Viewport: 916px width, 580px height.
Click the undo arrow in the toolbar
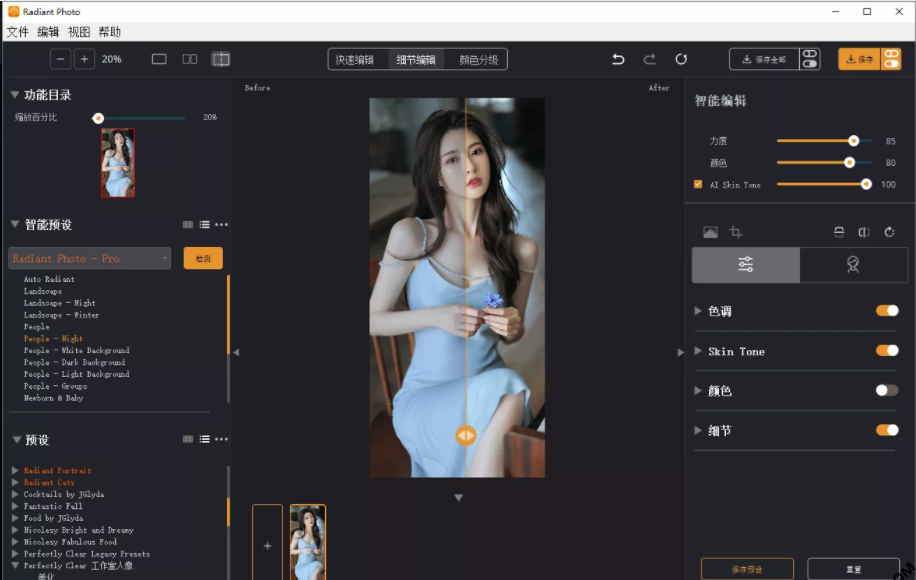[x=618, y=59]
